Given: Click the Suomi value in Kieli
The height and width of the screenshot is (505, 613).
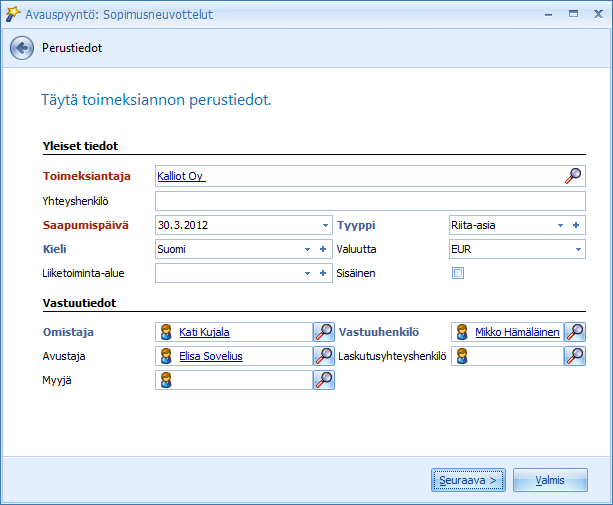Looking at the screenshot, I should 171,249.
